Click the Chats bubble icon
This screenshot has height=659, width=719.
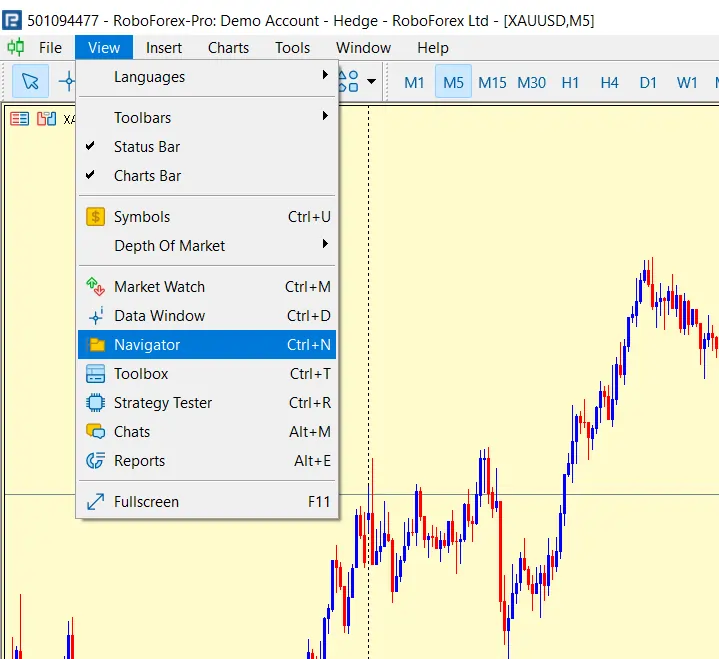click(95, 432)
